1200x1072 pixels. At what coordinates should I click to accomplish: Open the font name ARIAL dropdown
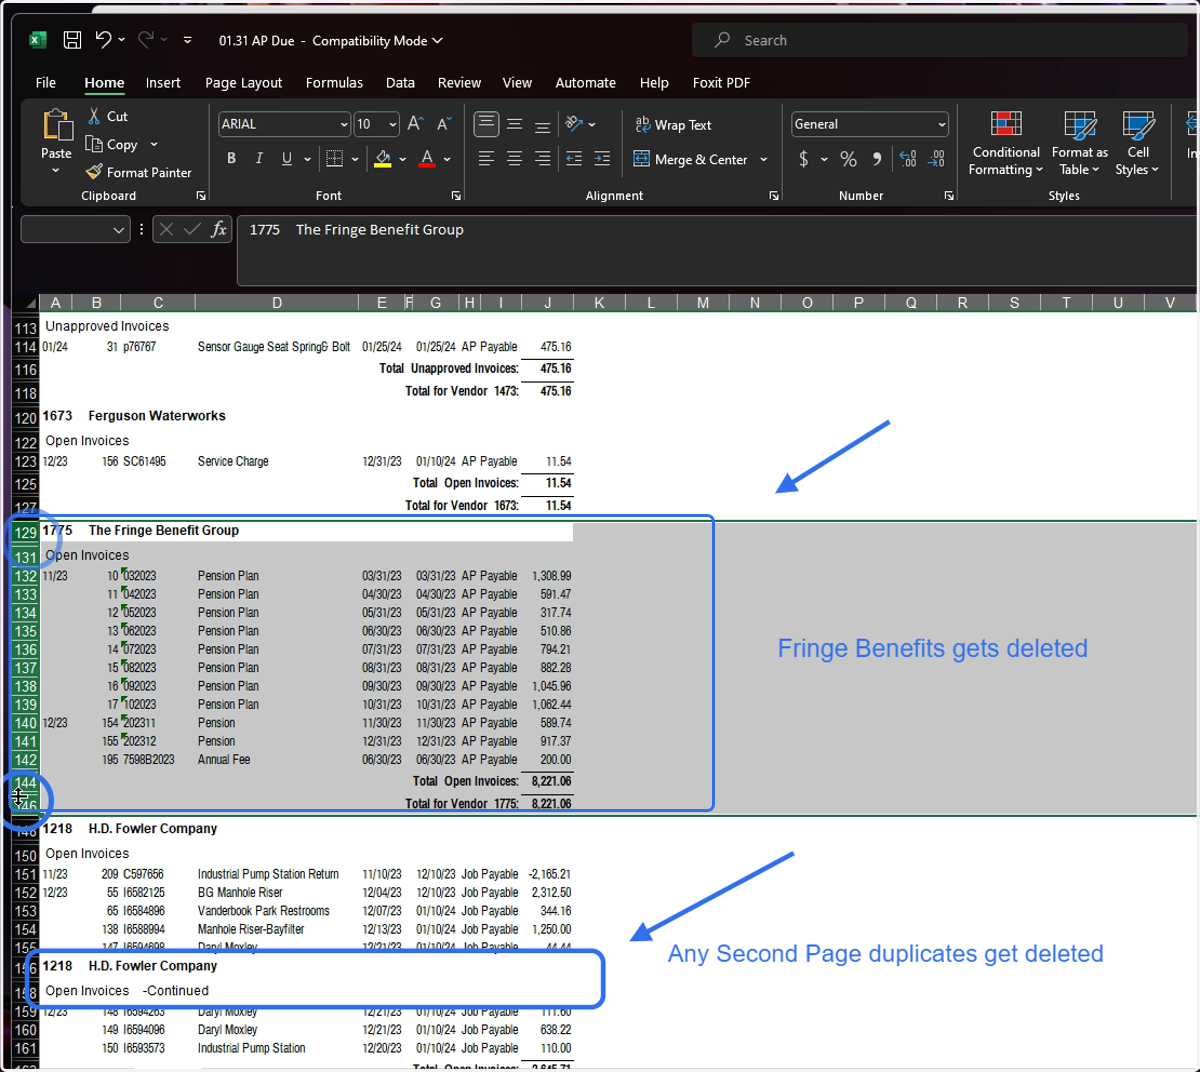tap(344, 125)
